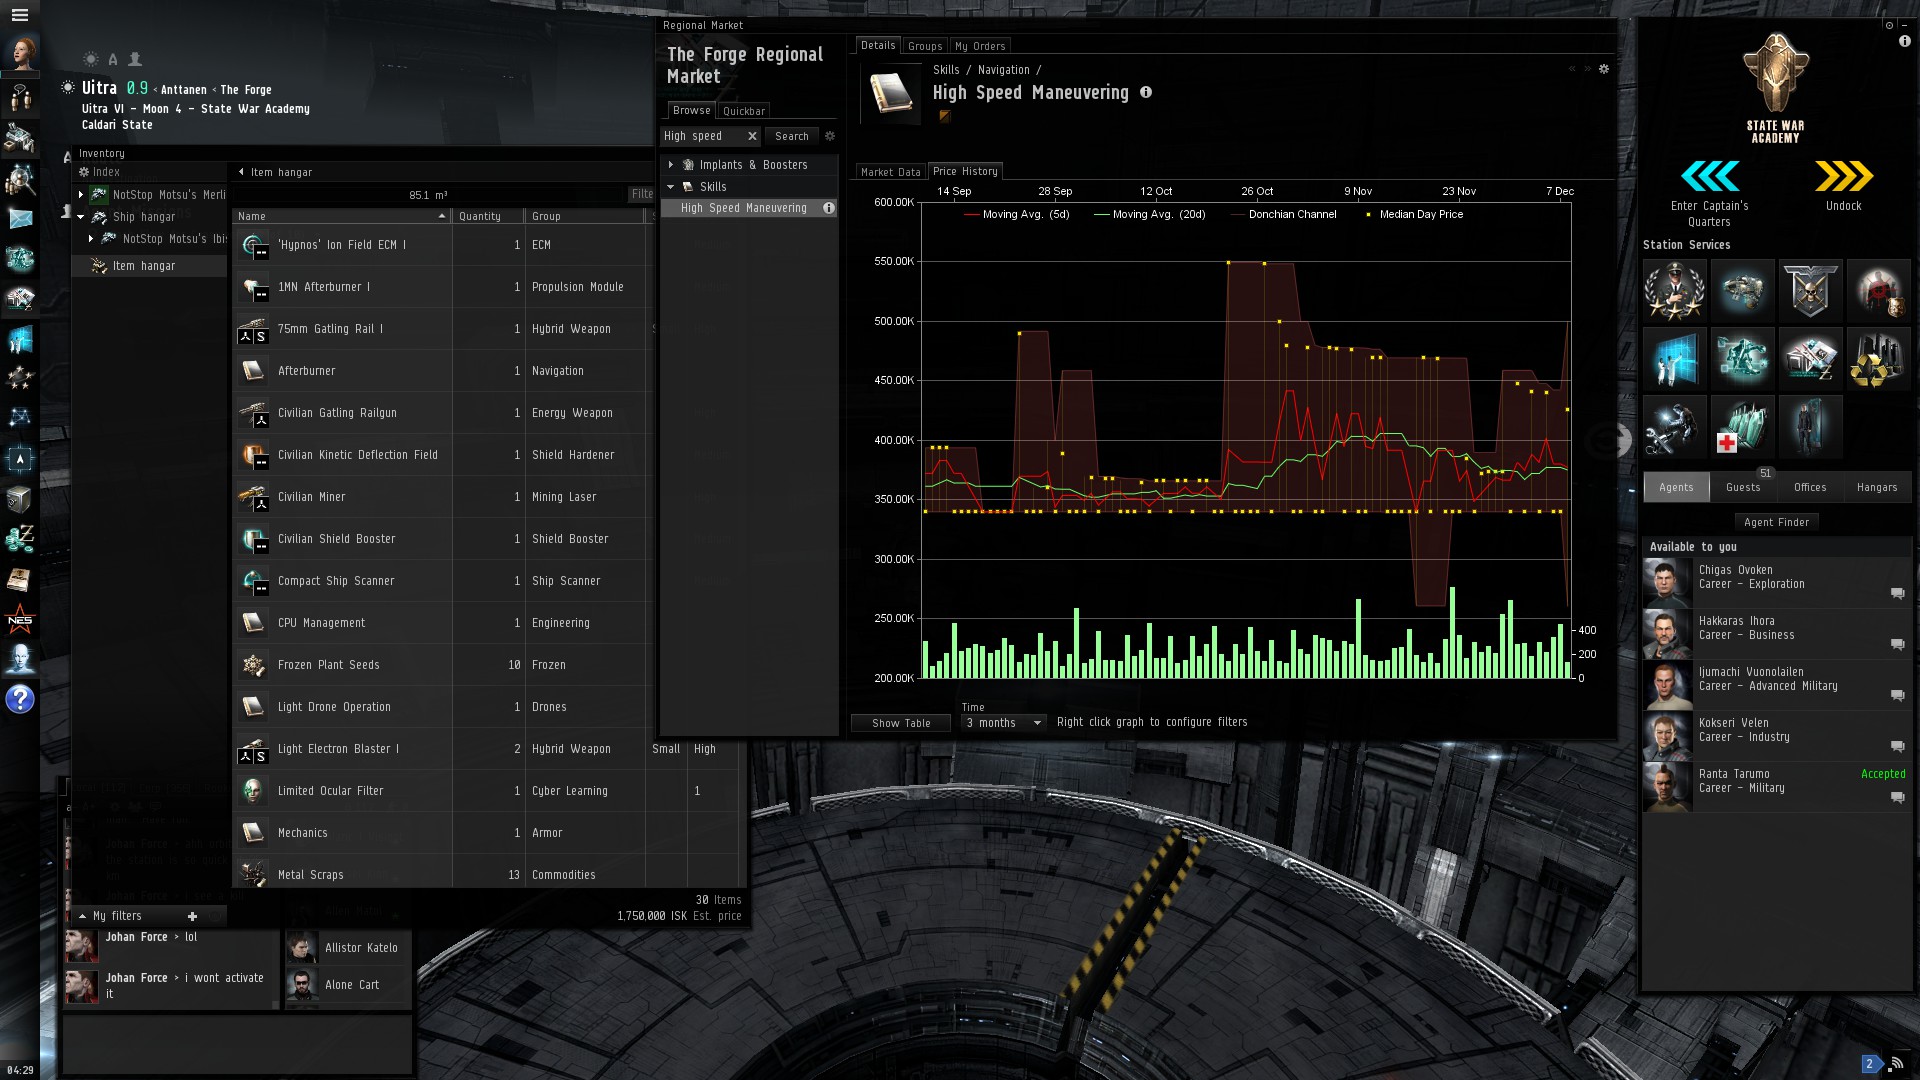Image resolution: width=1920 pixels, height=1080 pixels.
Task: Click the back arrow beside Item hangar
Action: point(241,172)
